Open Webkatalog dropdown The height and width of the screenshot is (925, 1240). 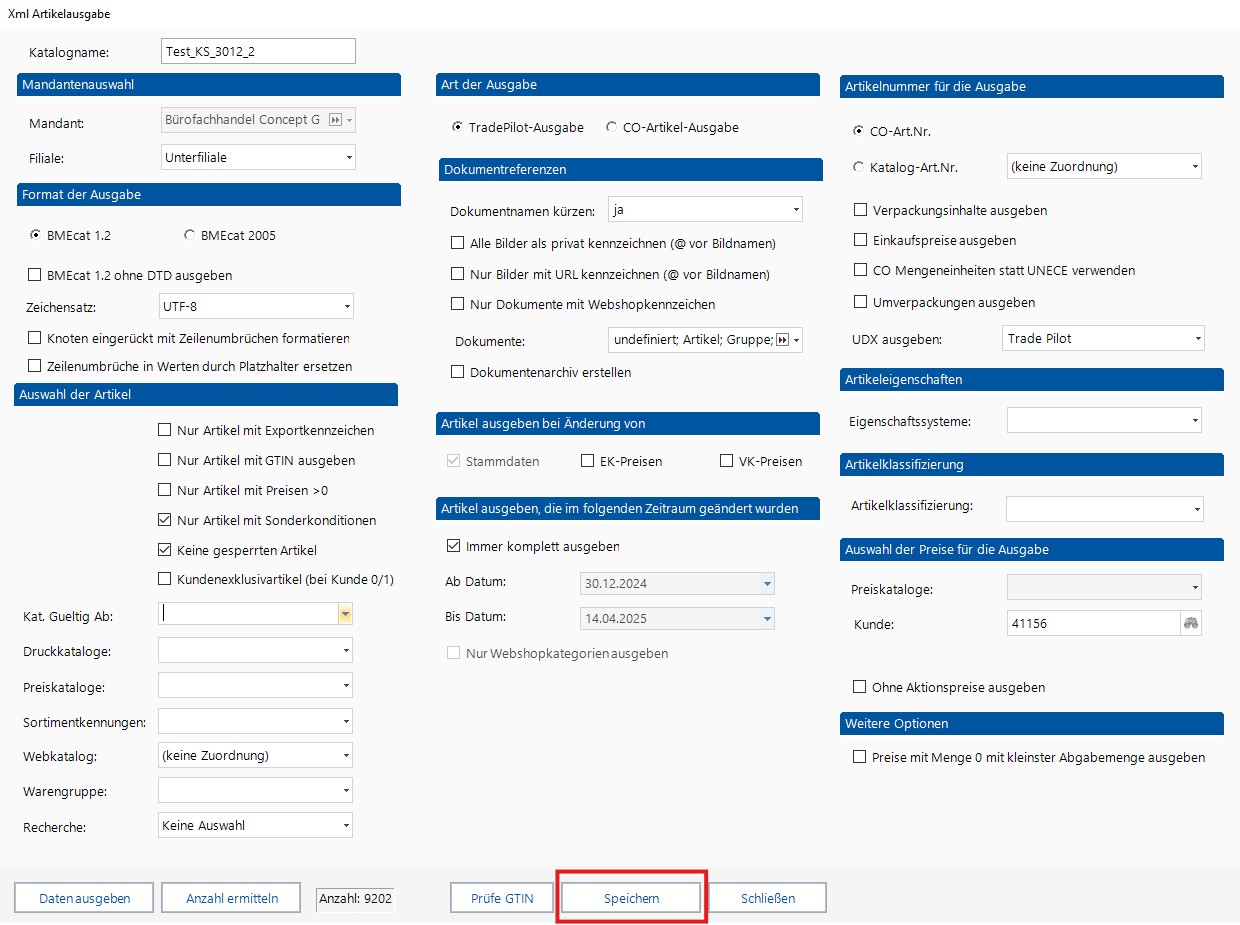point(256,755)
